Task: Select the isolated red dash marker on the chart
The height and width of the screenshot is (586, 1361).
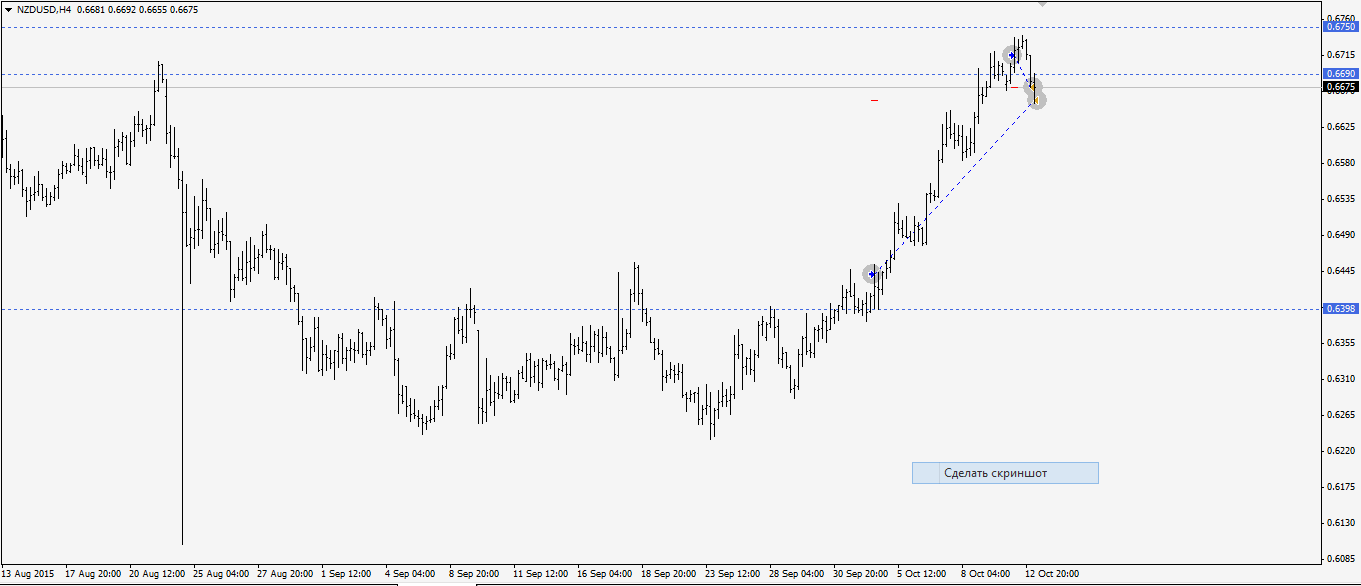Action: pos(874,100)
